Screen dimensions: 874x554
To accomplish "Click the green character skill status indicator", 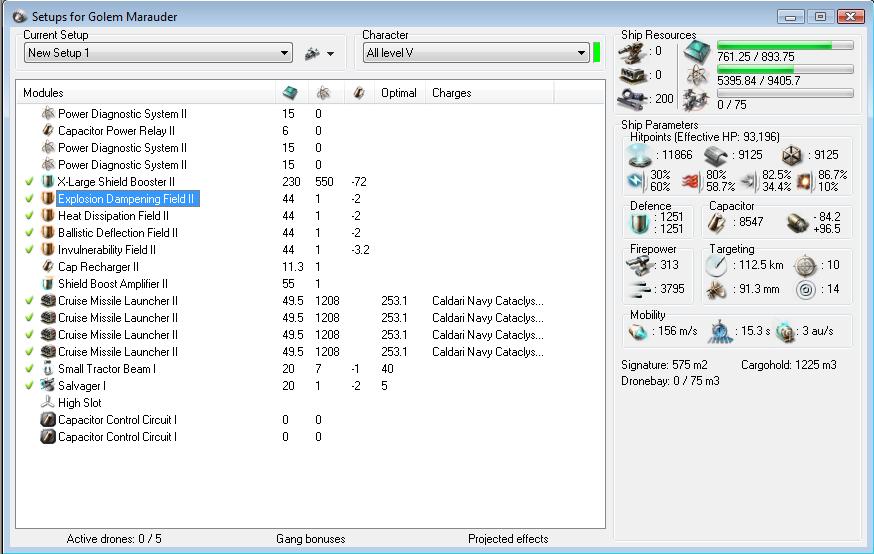I will pos(596,52).
